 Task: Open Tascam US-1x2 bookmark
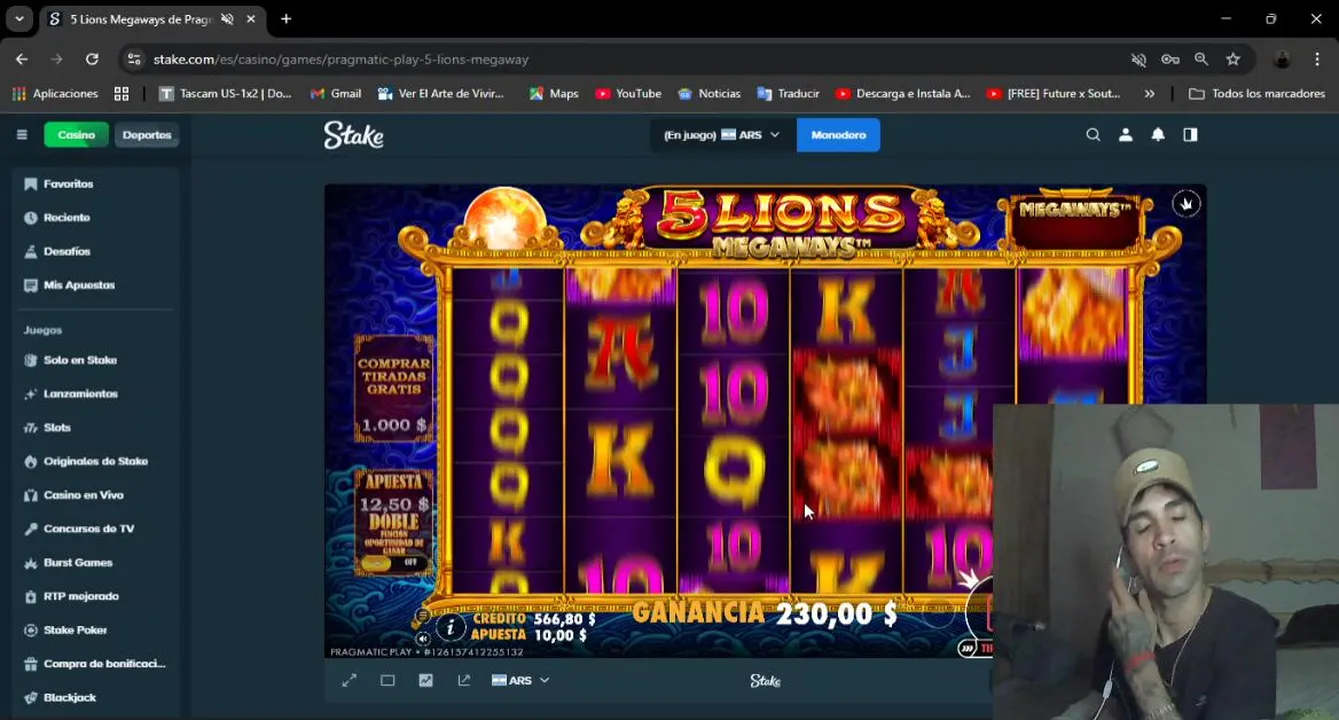225,93
